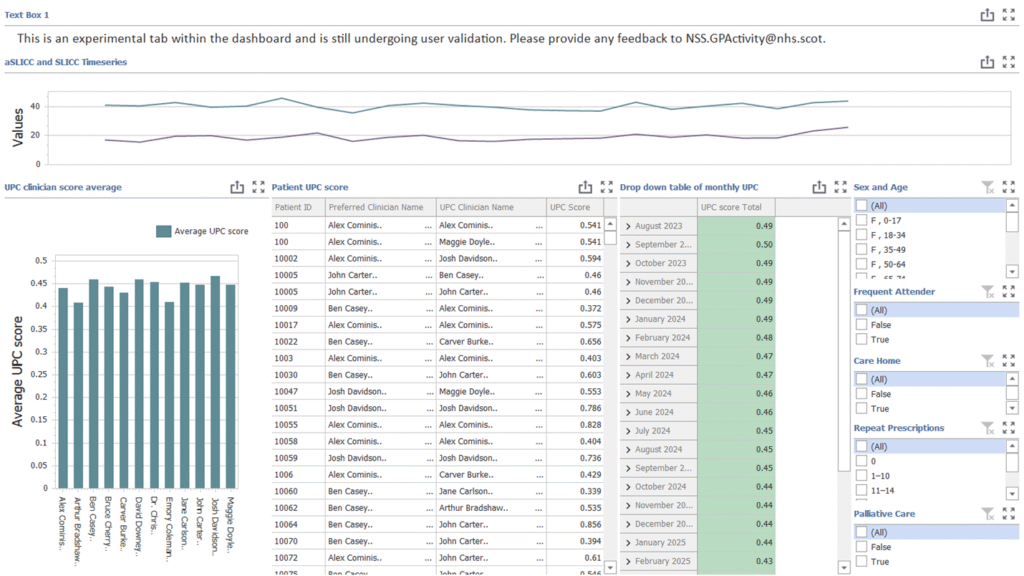Screen dimensions: 1024x576
Task: Sort by the UPC Score column header
Action: pyautogui.click(x=570, y=207)
